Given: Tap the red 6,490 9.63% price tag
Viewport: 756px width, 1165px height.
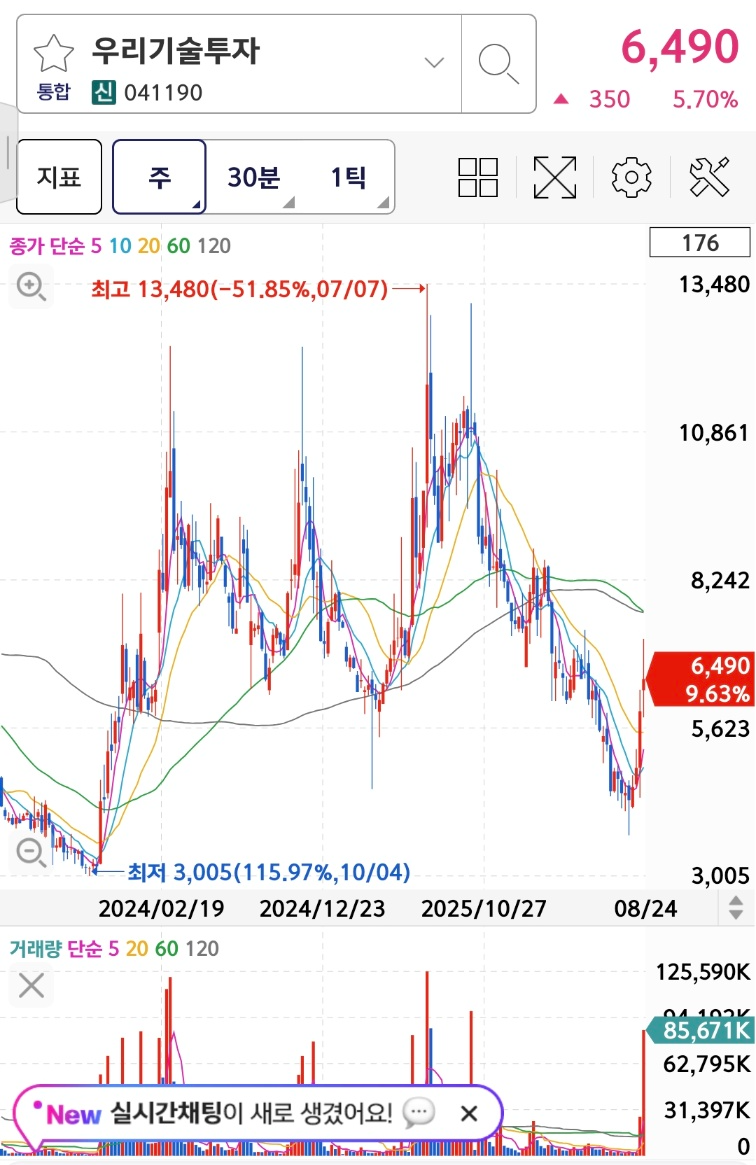Looking at the screenshot, I should 702,679.
